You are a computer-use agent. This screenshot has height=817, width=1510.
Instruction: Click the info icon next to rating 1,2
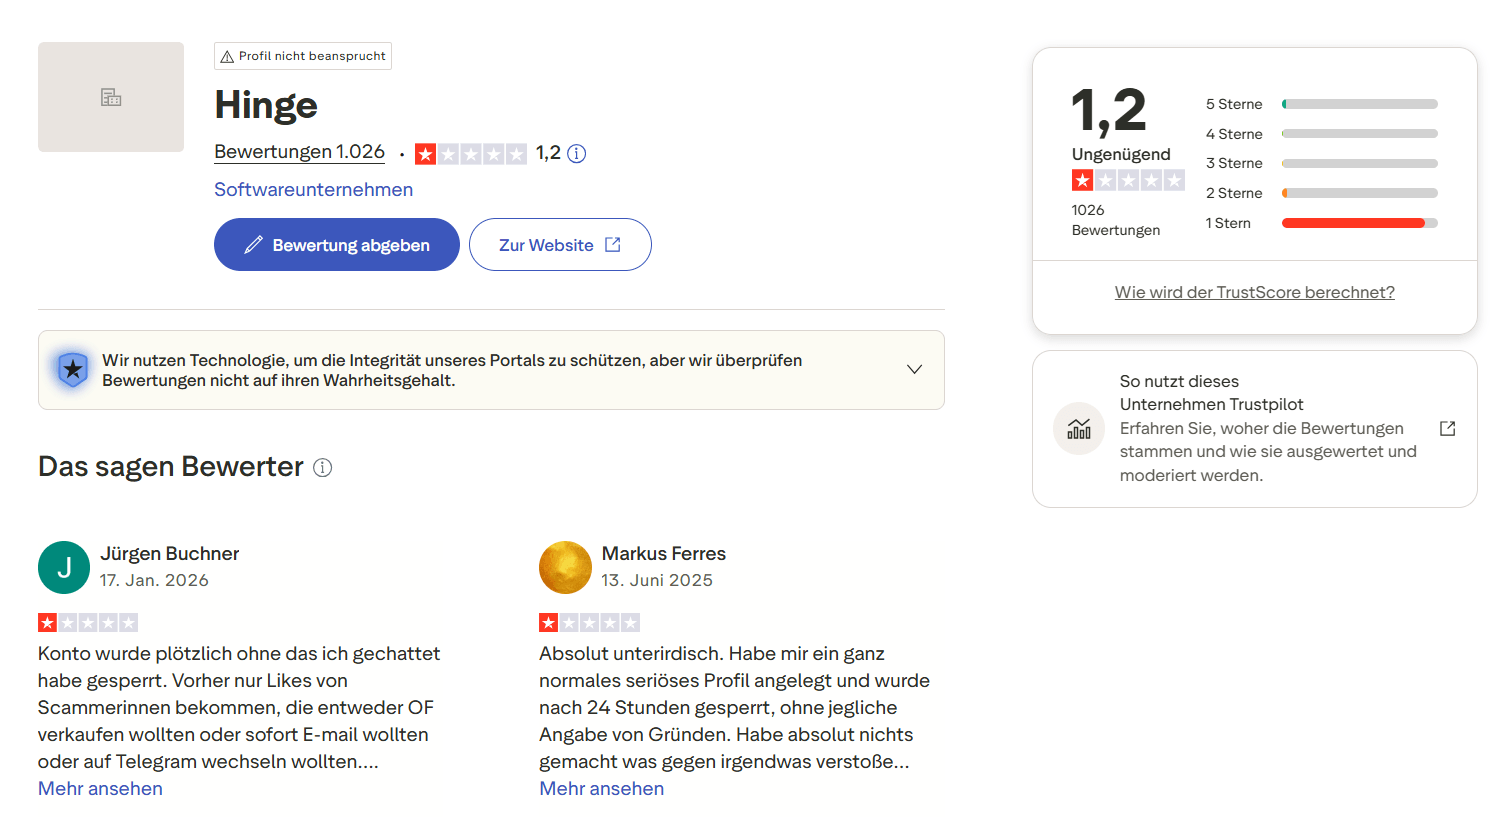tap(576, 153)
